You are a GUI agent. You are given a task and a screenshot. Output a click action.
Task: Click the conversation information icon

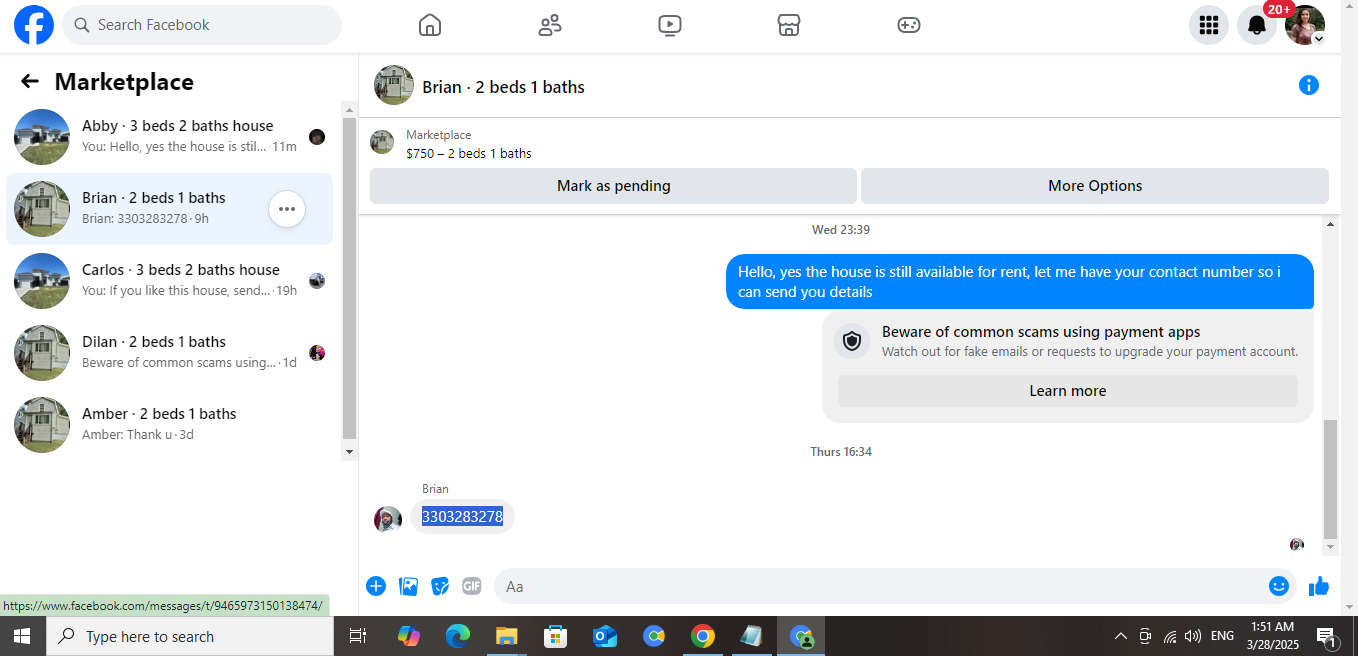tap(1309, 85)
